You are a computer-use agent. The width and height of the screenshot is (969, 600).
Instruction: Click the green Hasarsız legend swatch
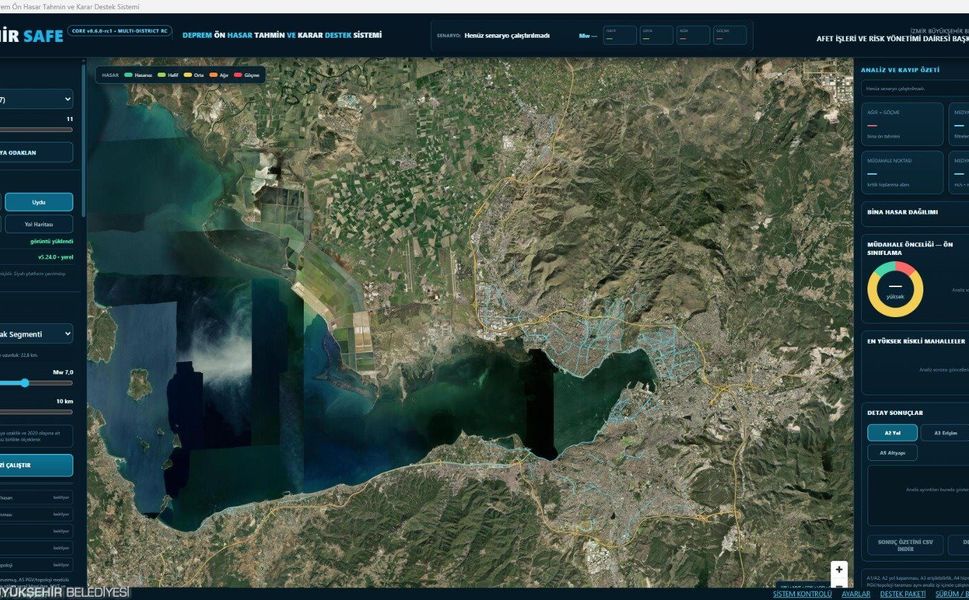point(129,75)
